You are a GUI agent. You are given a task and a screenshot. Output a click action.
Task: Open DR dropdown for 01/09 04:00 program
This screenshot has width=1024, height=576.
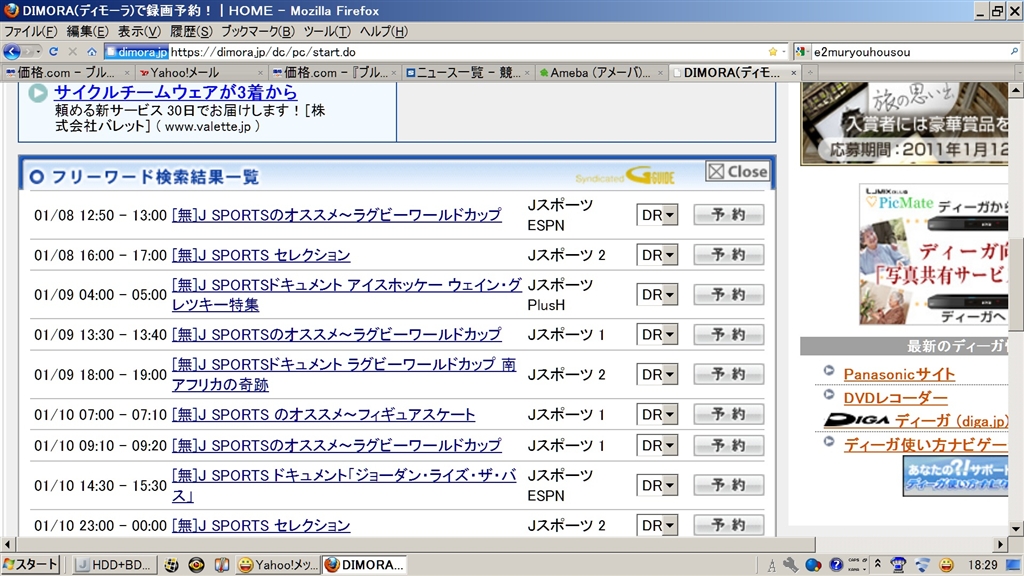657,295
